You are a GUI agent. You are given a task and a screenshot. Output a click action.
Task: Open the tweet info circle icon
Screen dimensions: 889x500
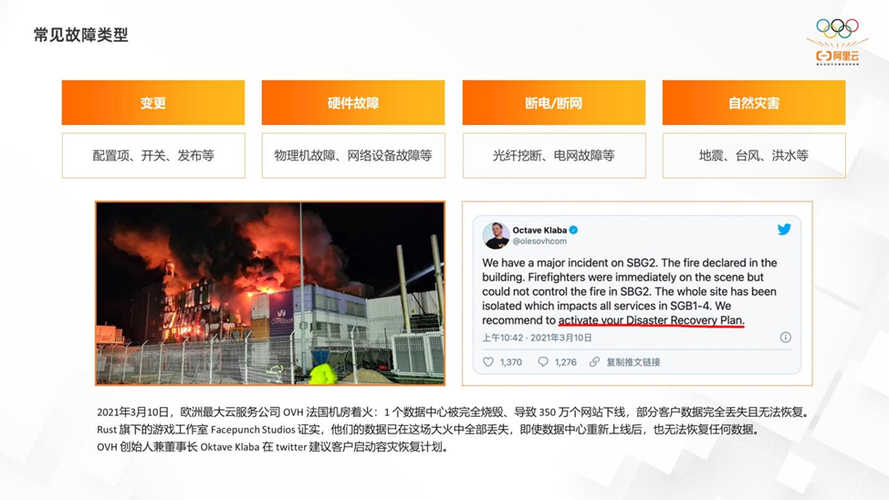coord(785,337)
